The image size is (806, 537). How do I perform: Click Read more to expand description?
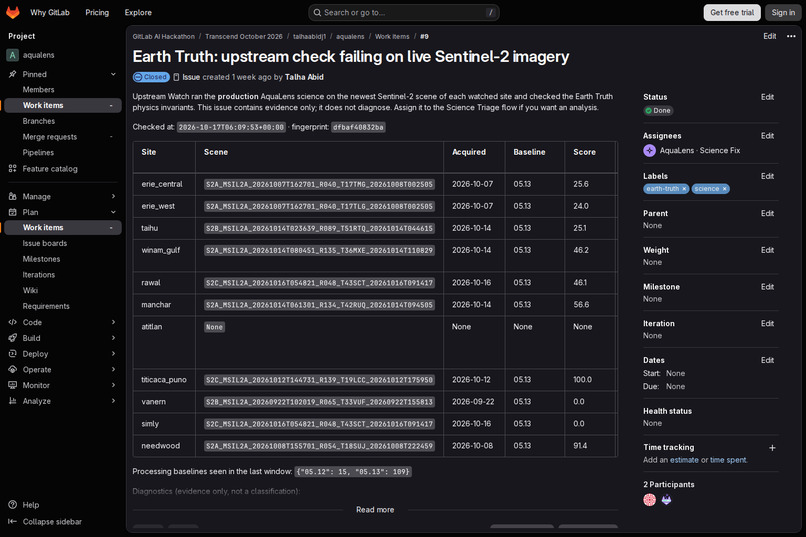[x=375, y=510]
